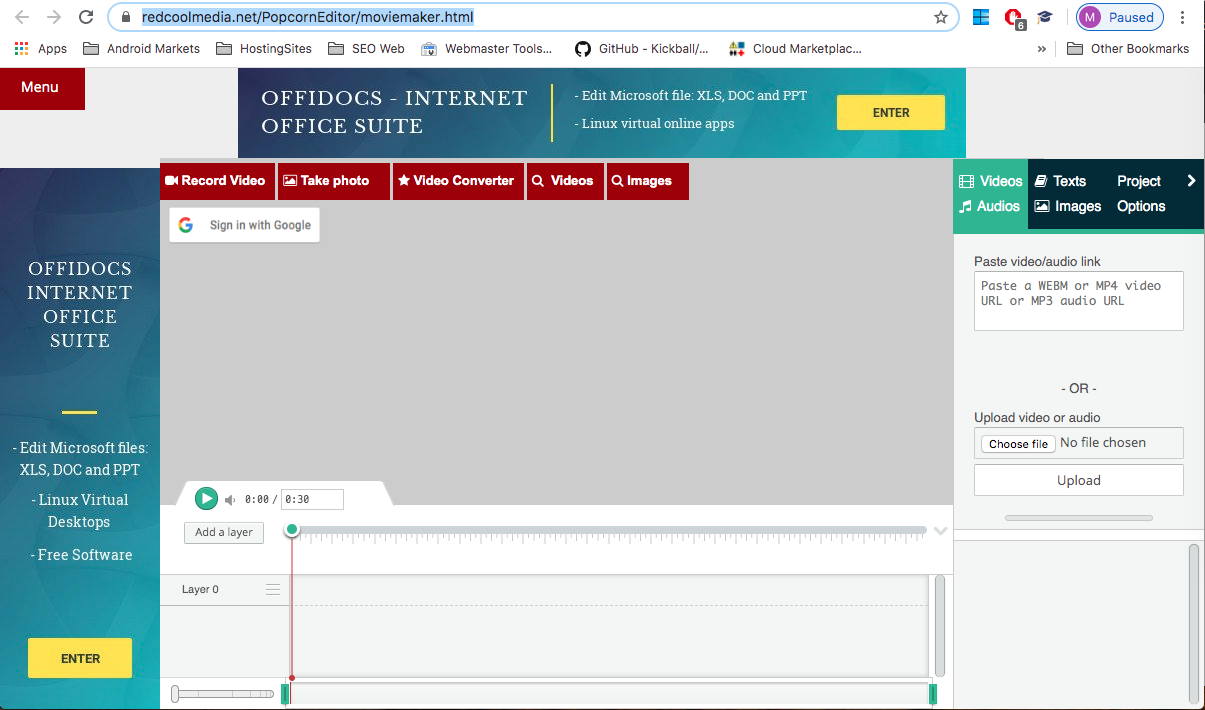Screen dimensions: 1205x710
Task: Reload the page in the browser
Action: point(86,17)
